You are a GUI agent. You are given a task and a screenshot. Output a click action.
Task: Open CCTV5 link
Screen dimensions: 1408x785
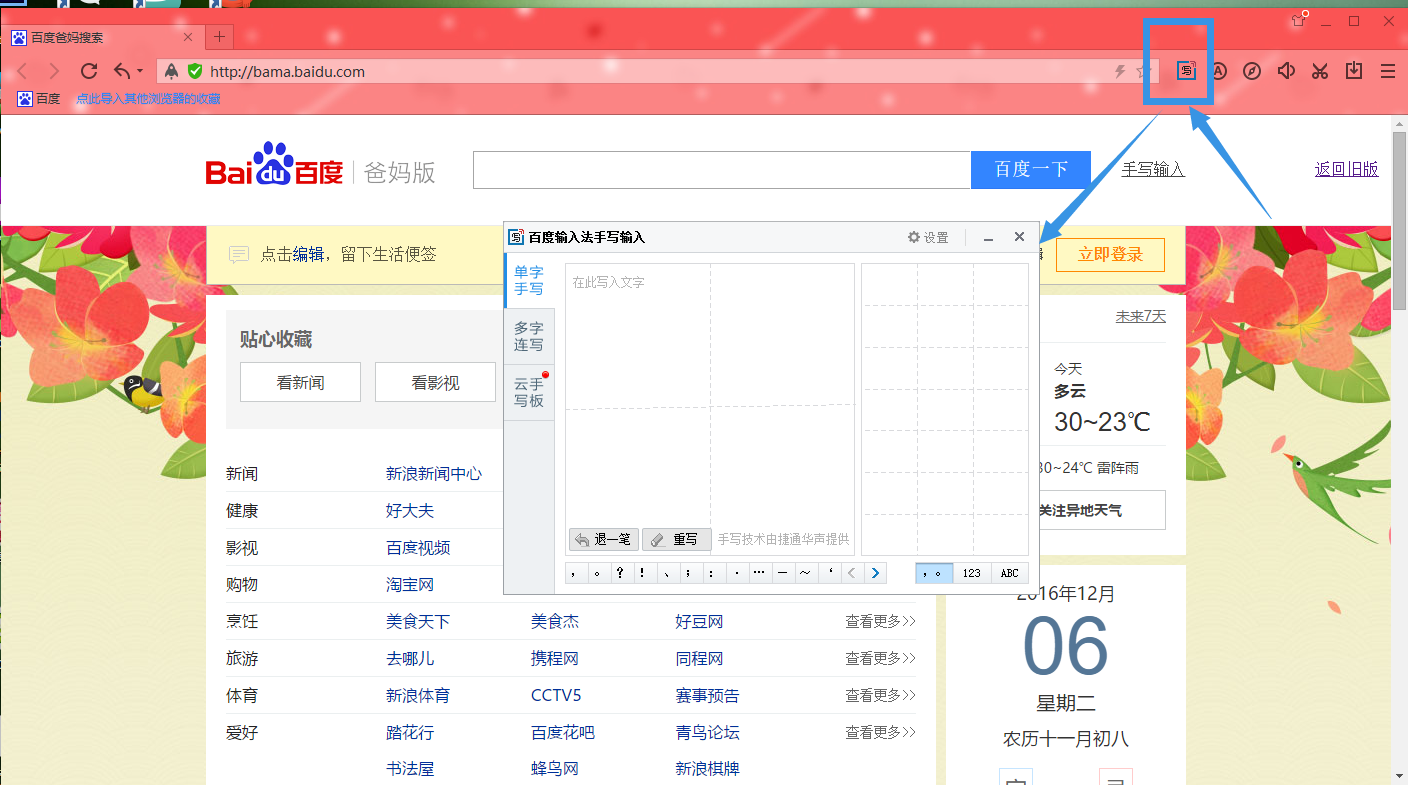point(556,696)
